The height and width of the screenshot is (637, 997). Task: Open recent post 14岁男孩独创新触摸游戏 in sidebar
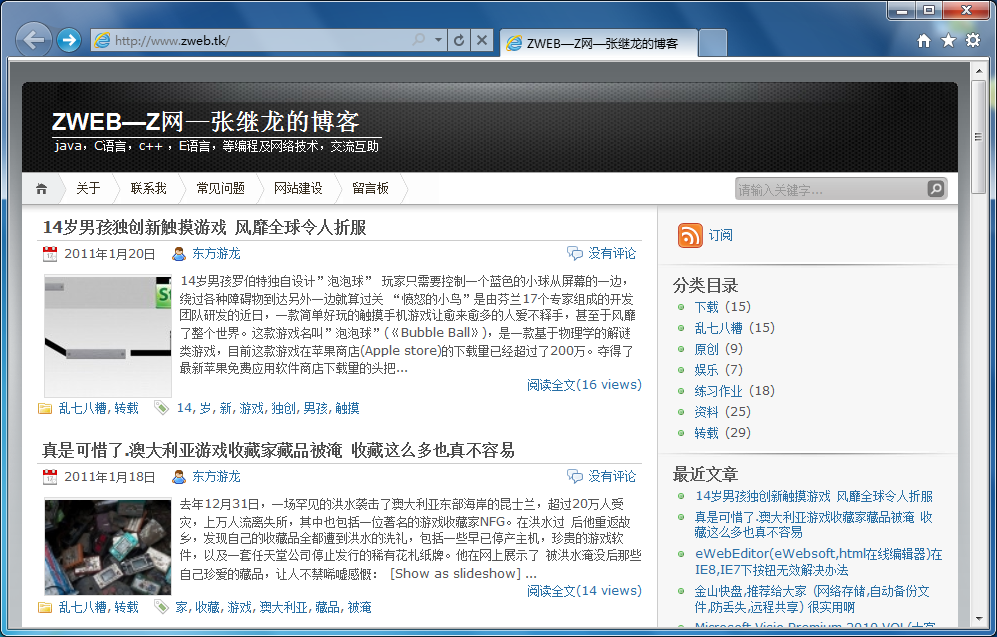(814, 497)
